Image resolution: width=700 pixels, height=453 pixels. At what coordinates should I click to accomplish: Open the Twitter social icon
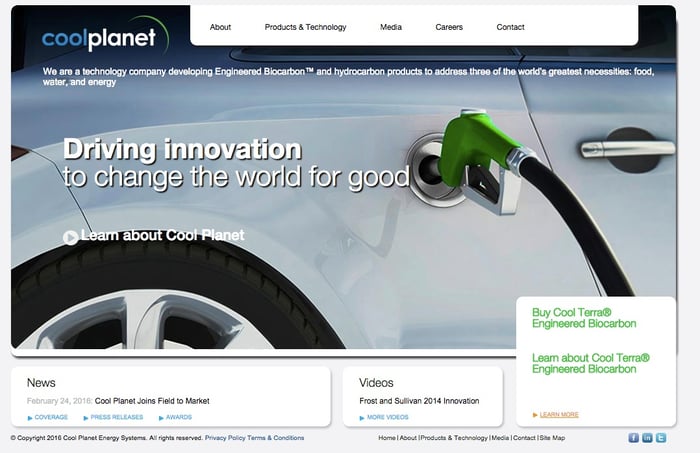661,438
